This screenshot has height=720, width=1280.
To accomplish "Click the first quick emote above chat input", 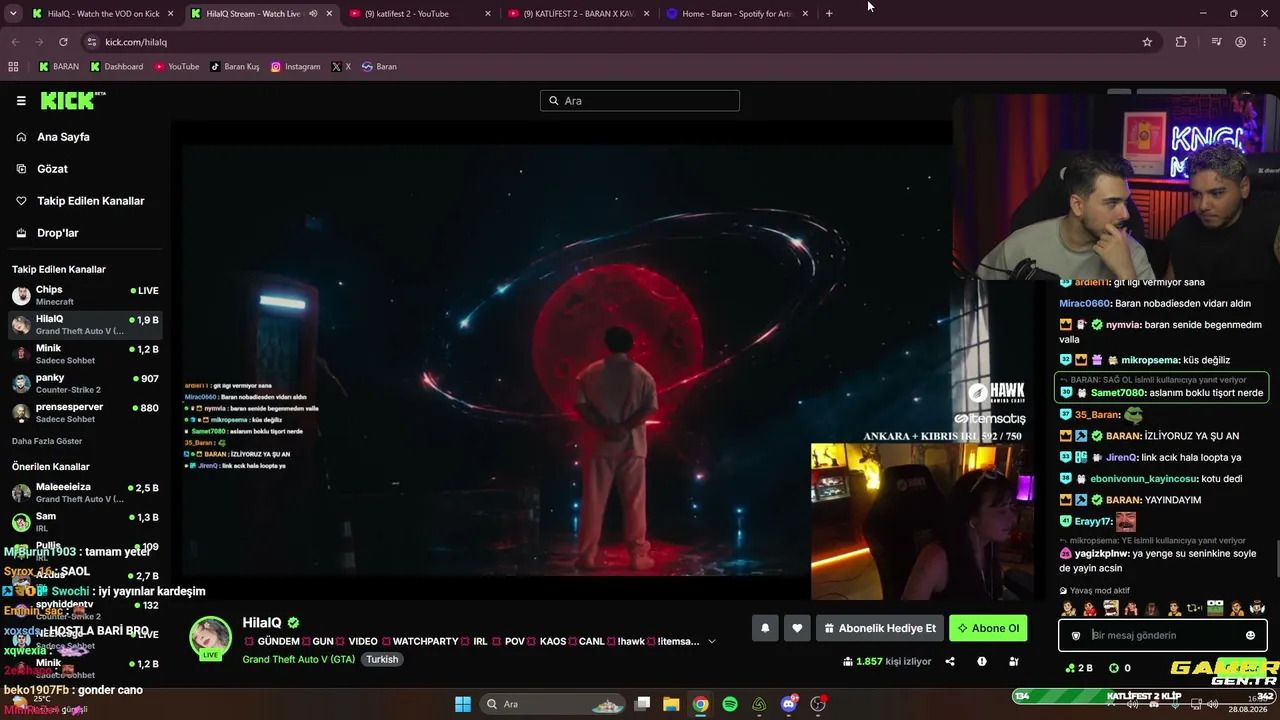I will (x=1068, y=608).
